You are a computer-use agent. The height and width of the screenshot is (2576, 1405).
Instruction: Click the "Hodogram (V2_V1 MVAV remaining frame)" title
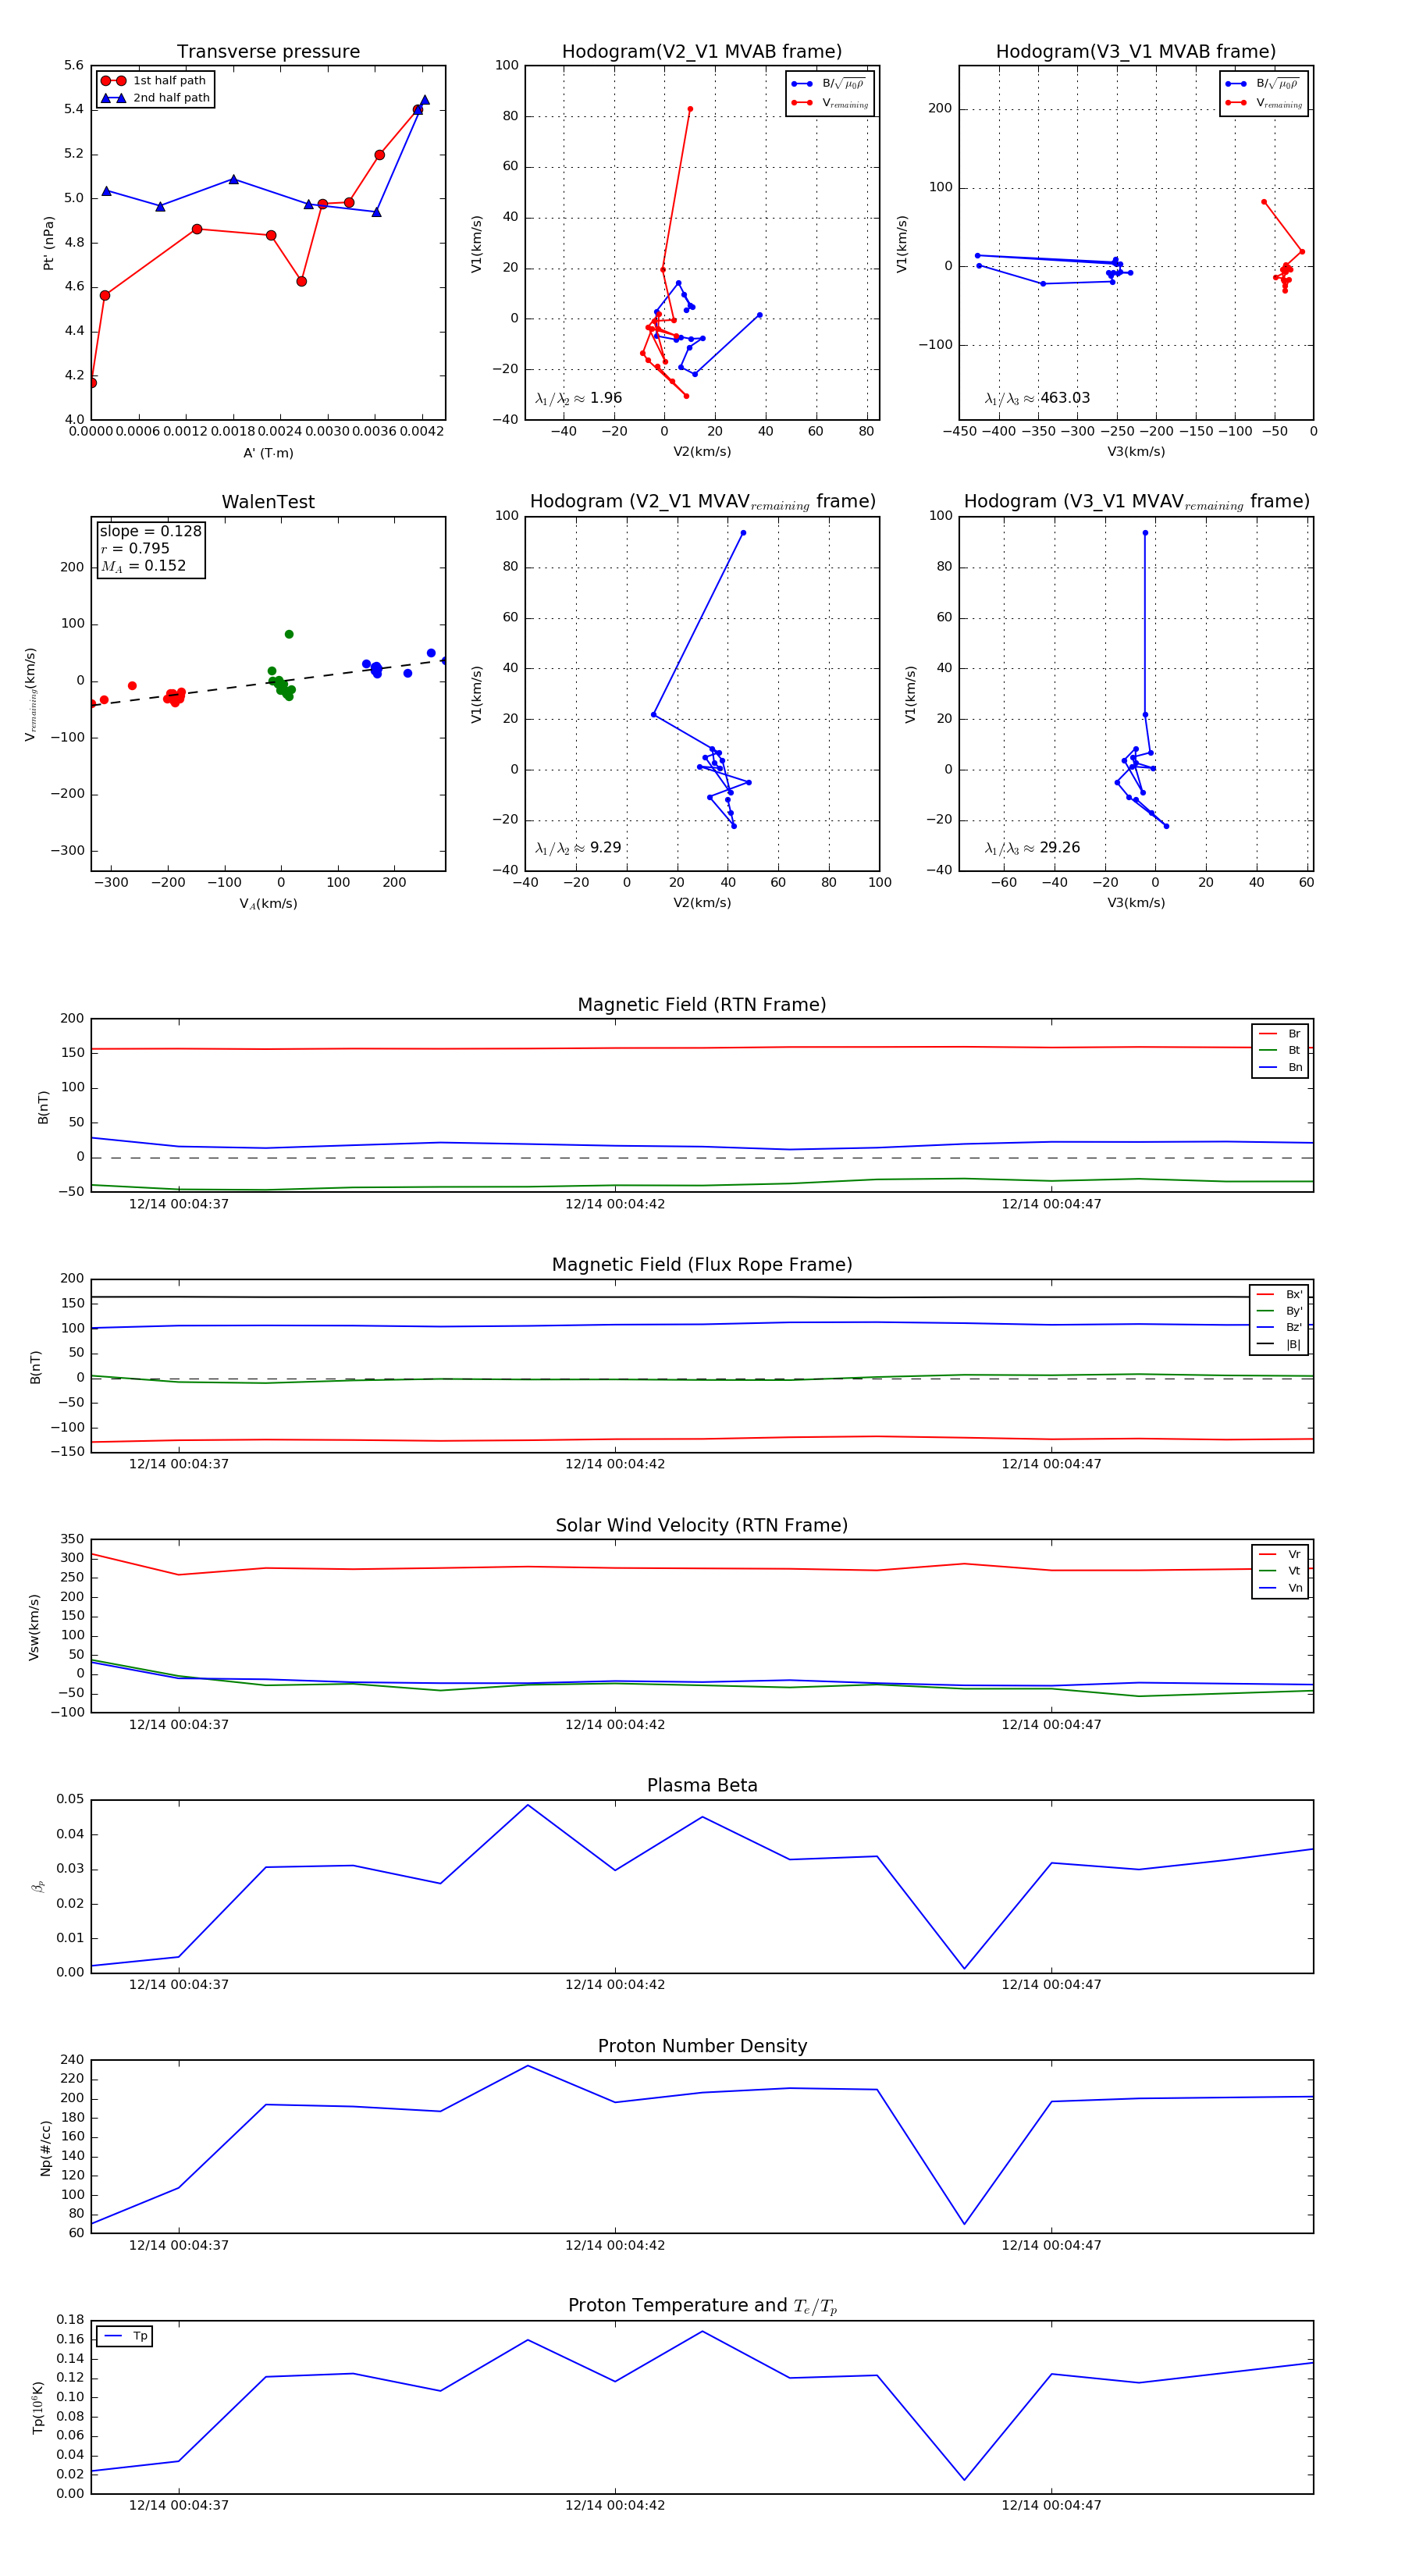point(702,502)
